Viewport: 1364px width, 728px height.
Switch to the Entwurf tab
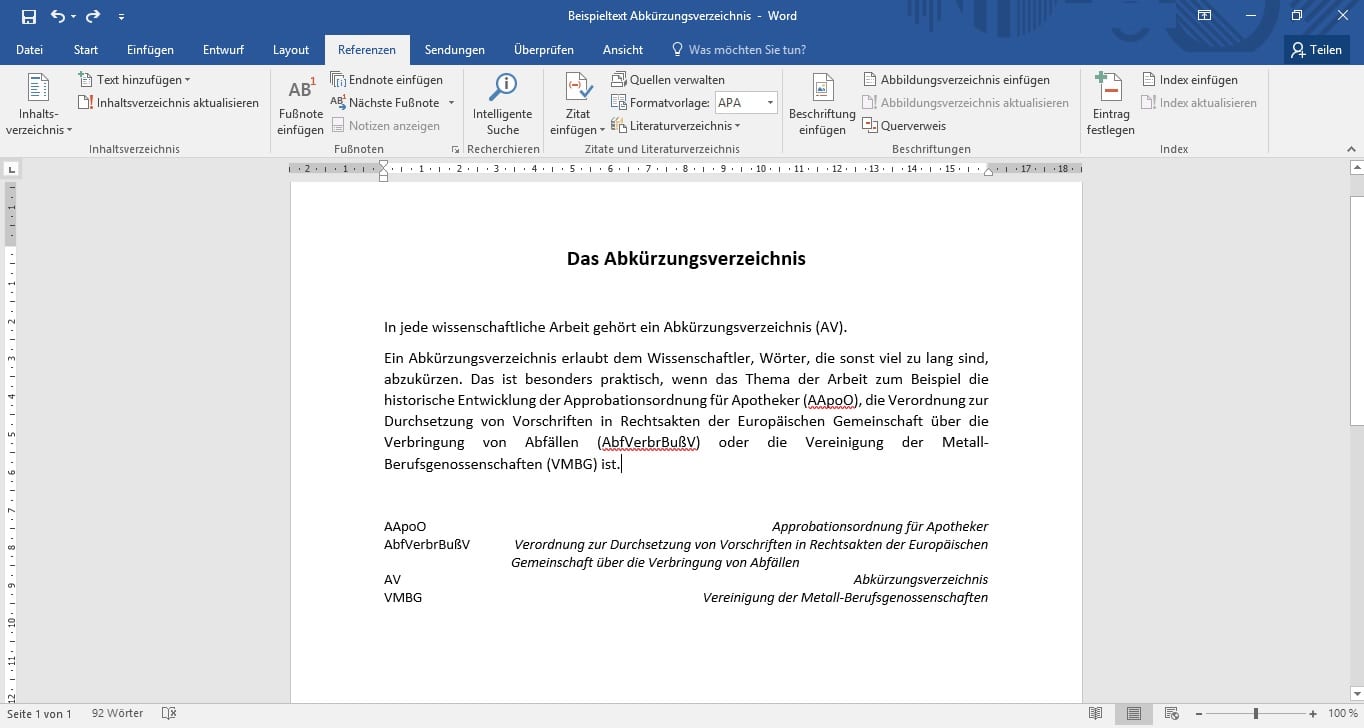223,50
